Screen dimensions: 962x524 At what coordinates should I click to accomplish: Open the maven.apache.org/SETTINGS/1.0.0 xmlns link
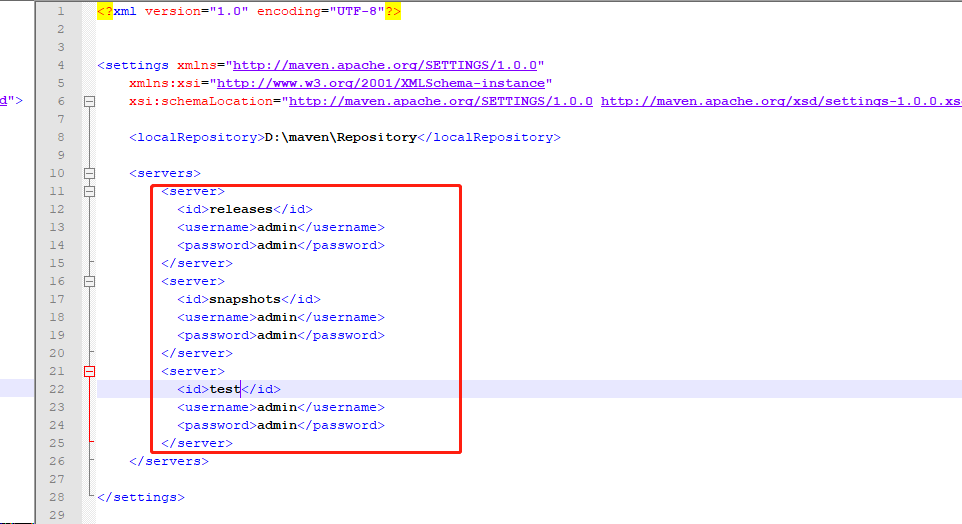point(385,65)
